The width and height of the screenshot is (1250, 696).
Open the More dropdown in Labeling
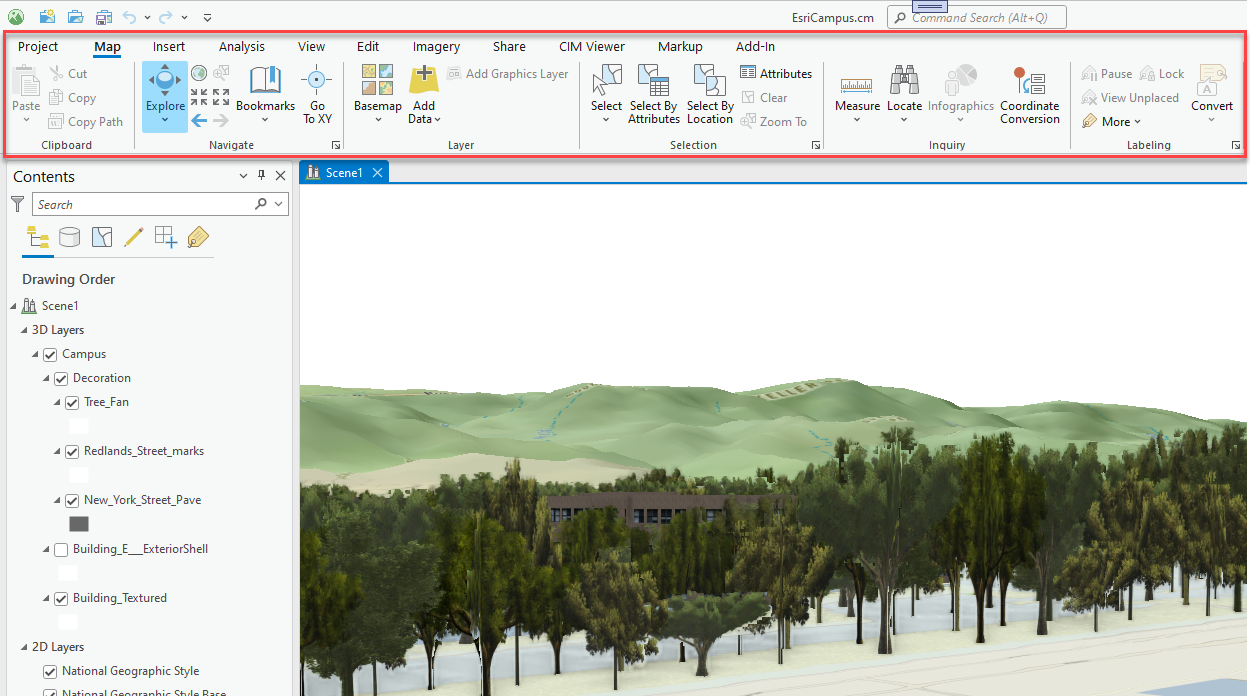(1111, 121)
